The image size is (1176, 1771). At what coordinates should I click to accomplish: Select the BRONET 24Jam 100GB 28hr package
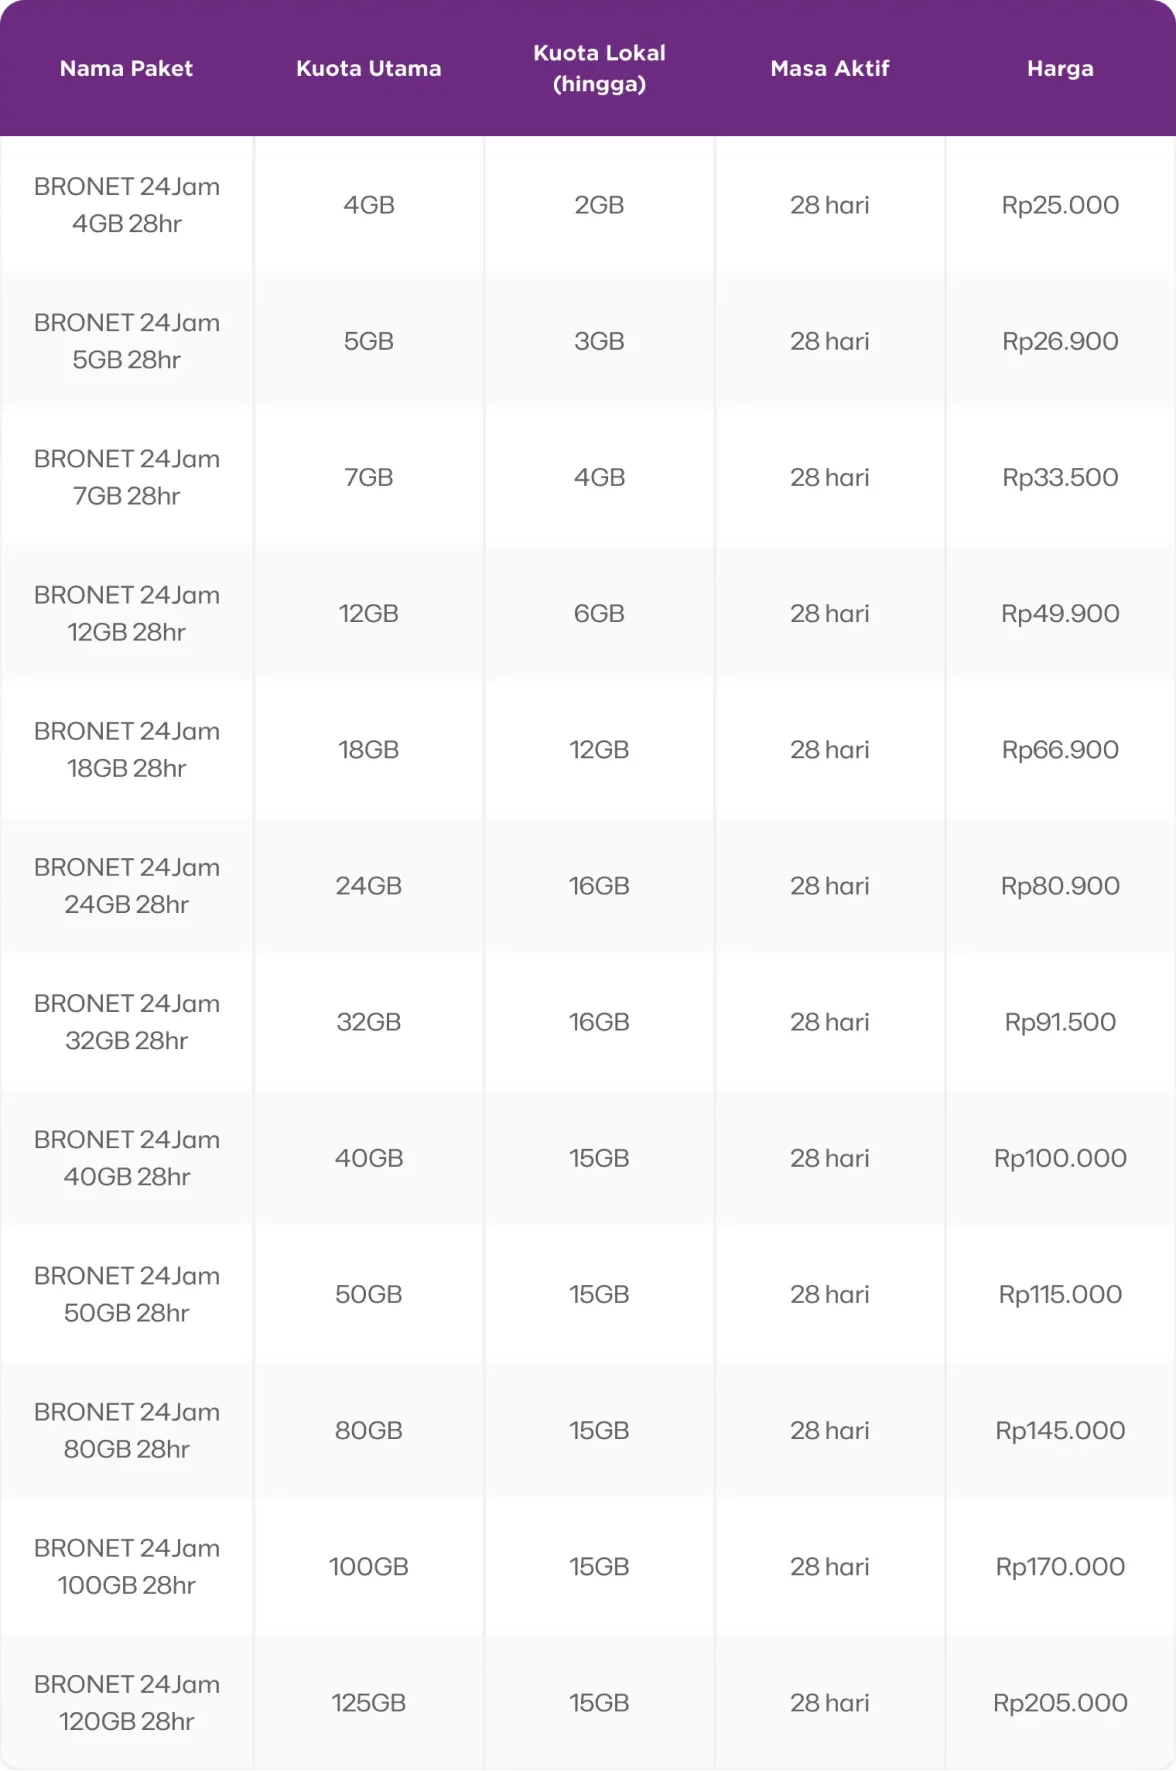click(x=127, y=1566)
